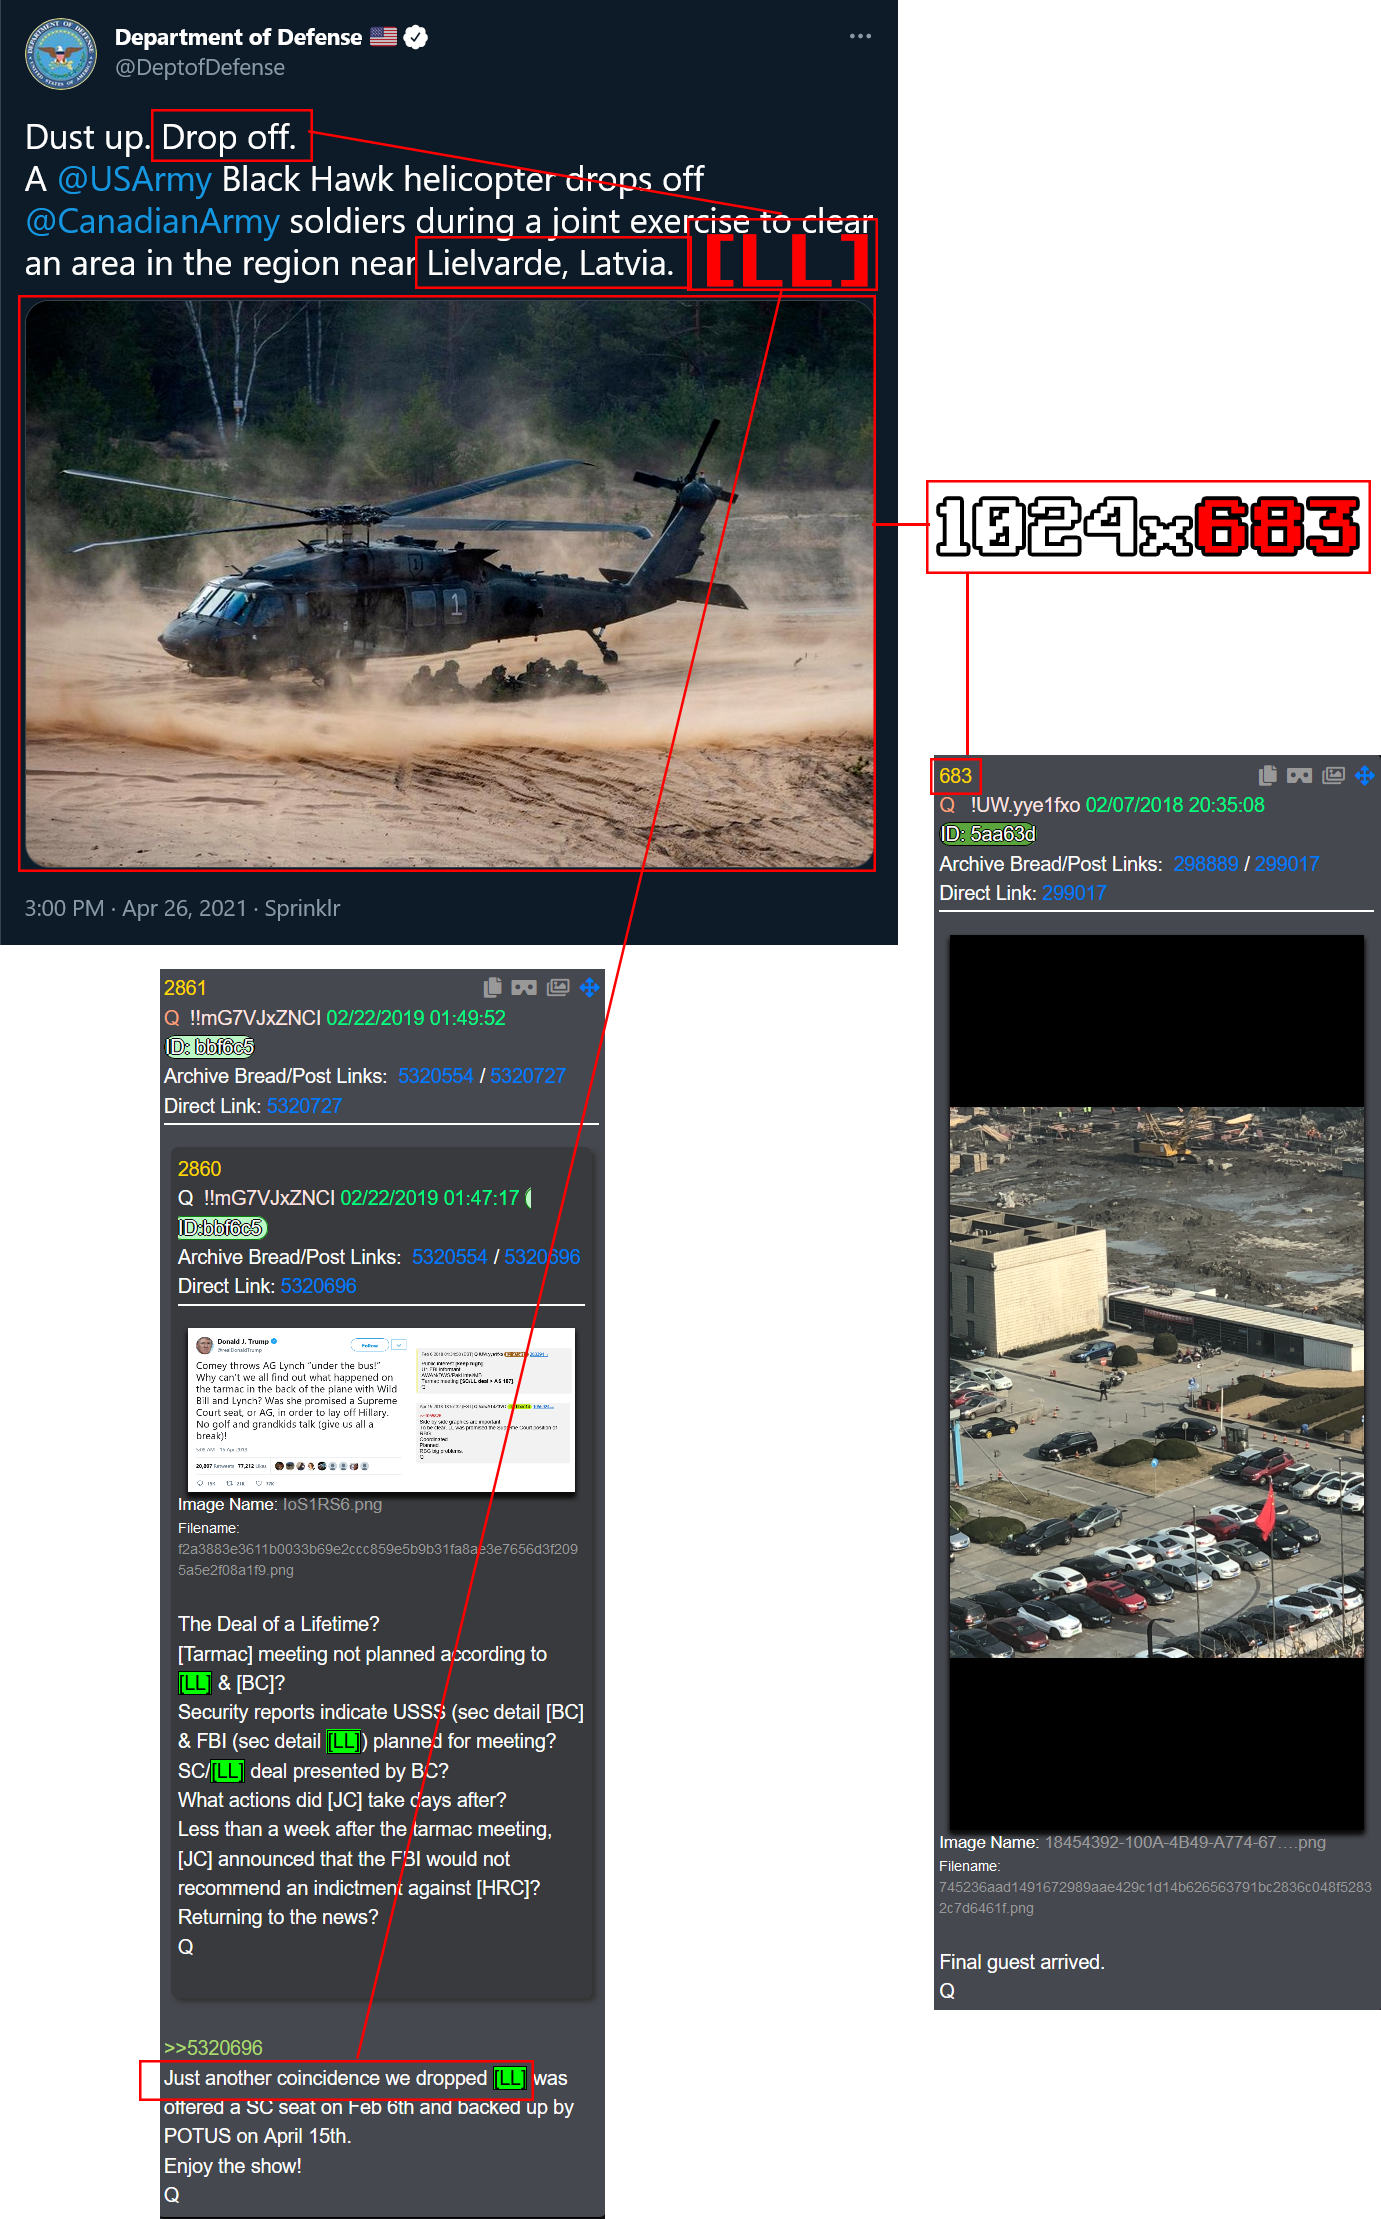This screenshot has width=1381, height=2219.
Task: Open the @CanadianArmy mention link
Action: tap(152, 222)
